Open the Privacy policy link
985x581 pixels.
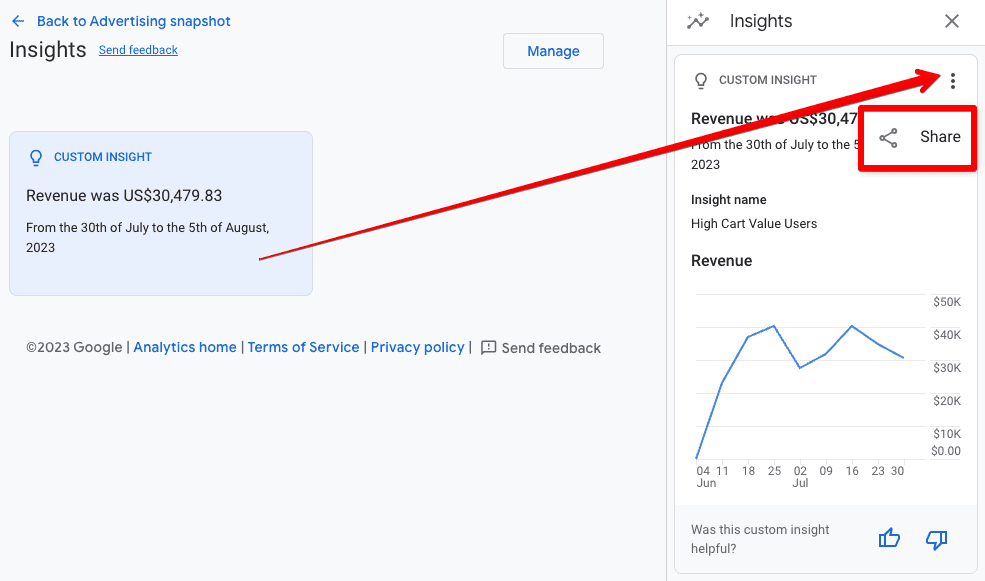[417, 347]
